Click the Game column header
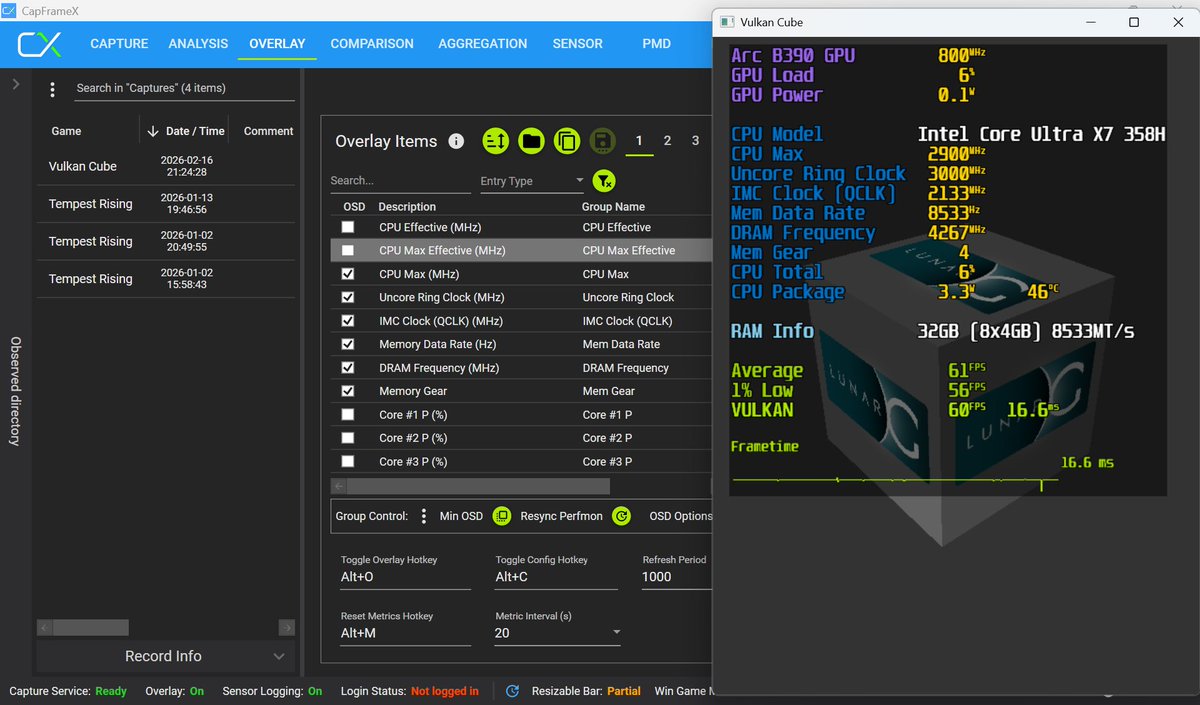The height and width of the screenshot is (705, 1200). click(65, 131)
